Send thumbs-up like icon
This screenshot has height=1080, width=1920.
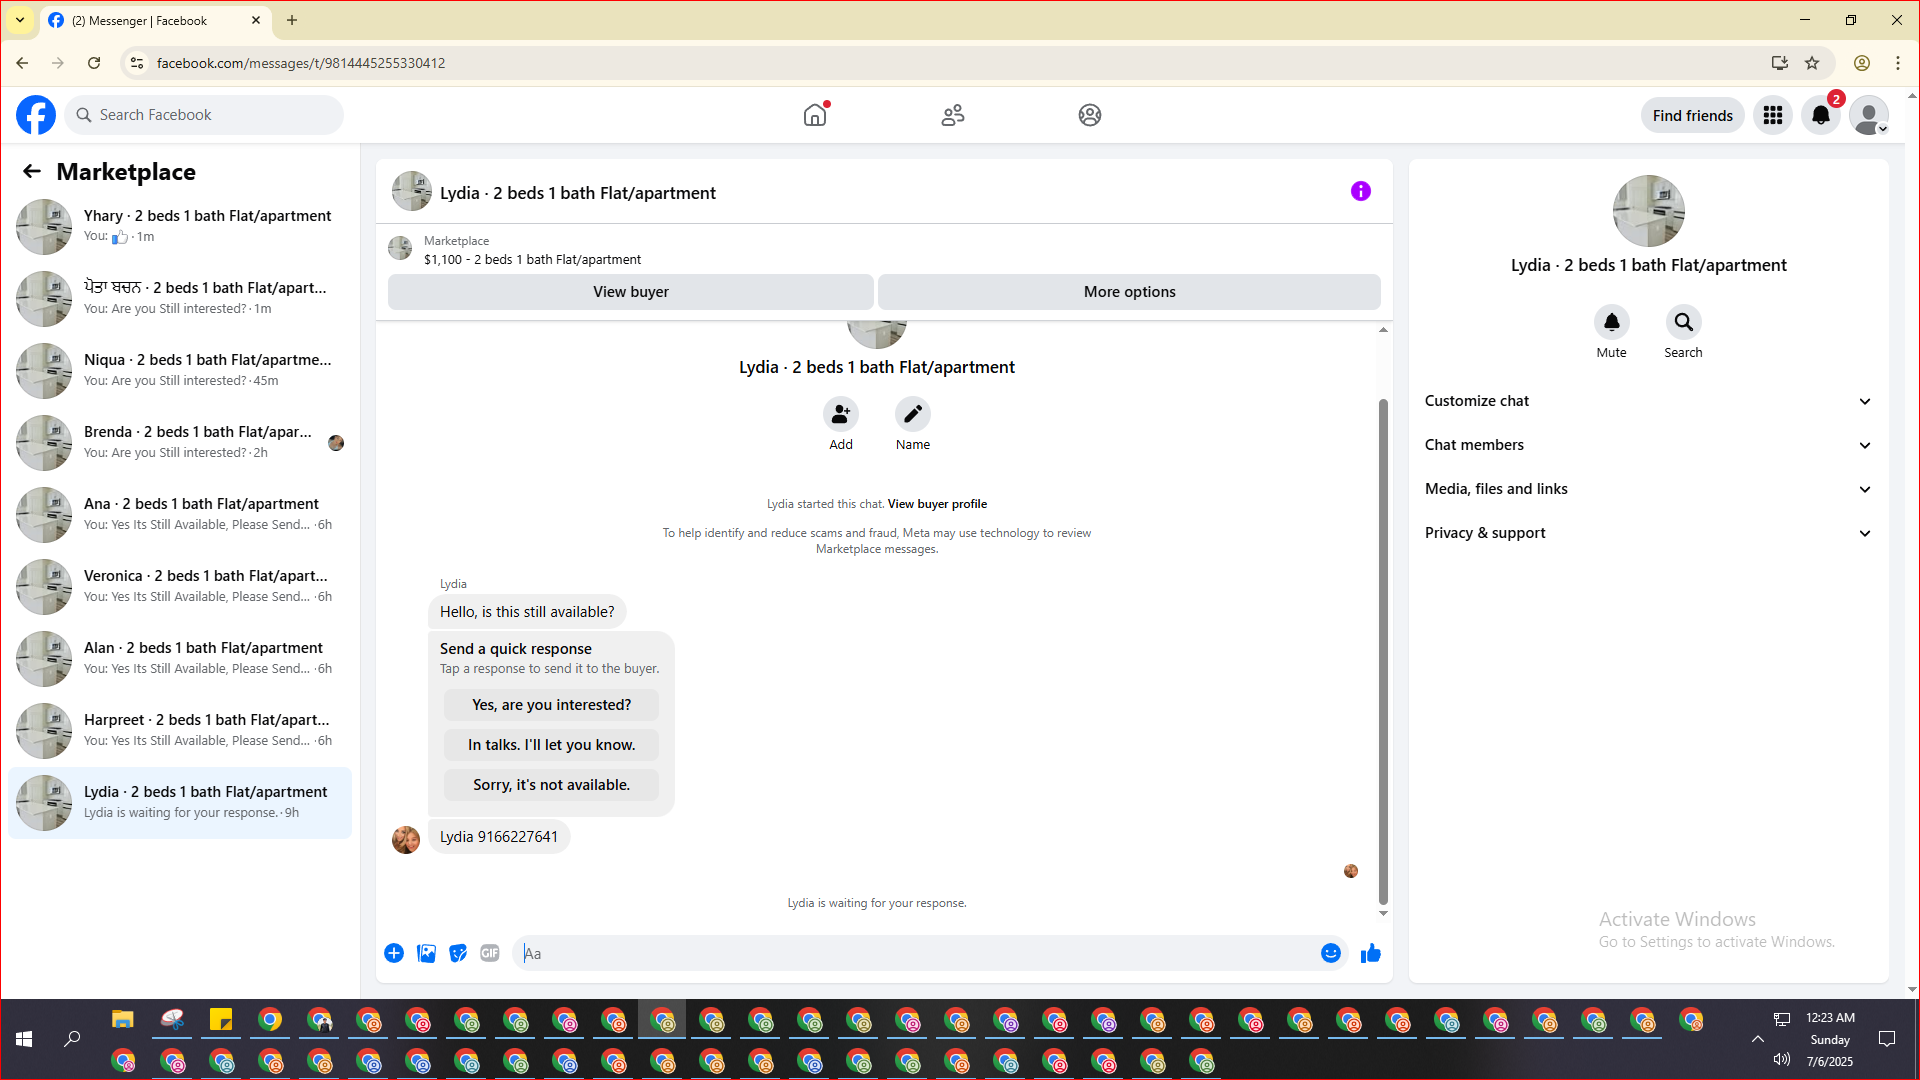(1370, 953)
